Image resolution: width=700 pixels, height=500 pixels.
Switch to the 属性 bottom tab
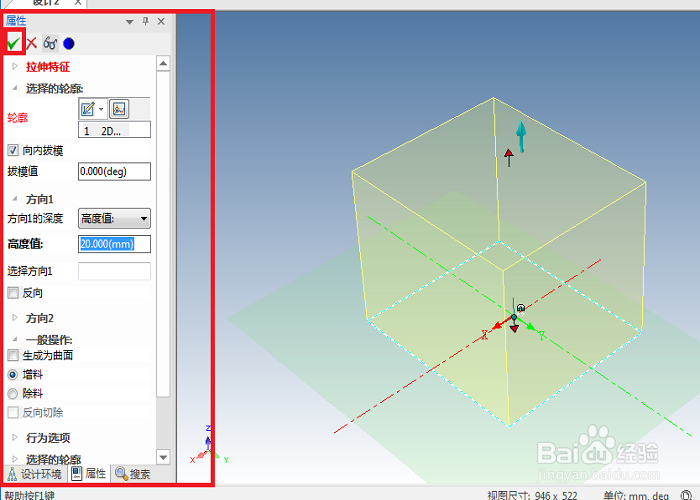pos(89,473)
